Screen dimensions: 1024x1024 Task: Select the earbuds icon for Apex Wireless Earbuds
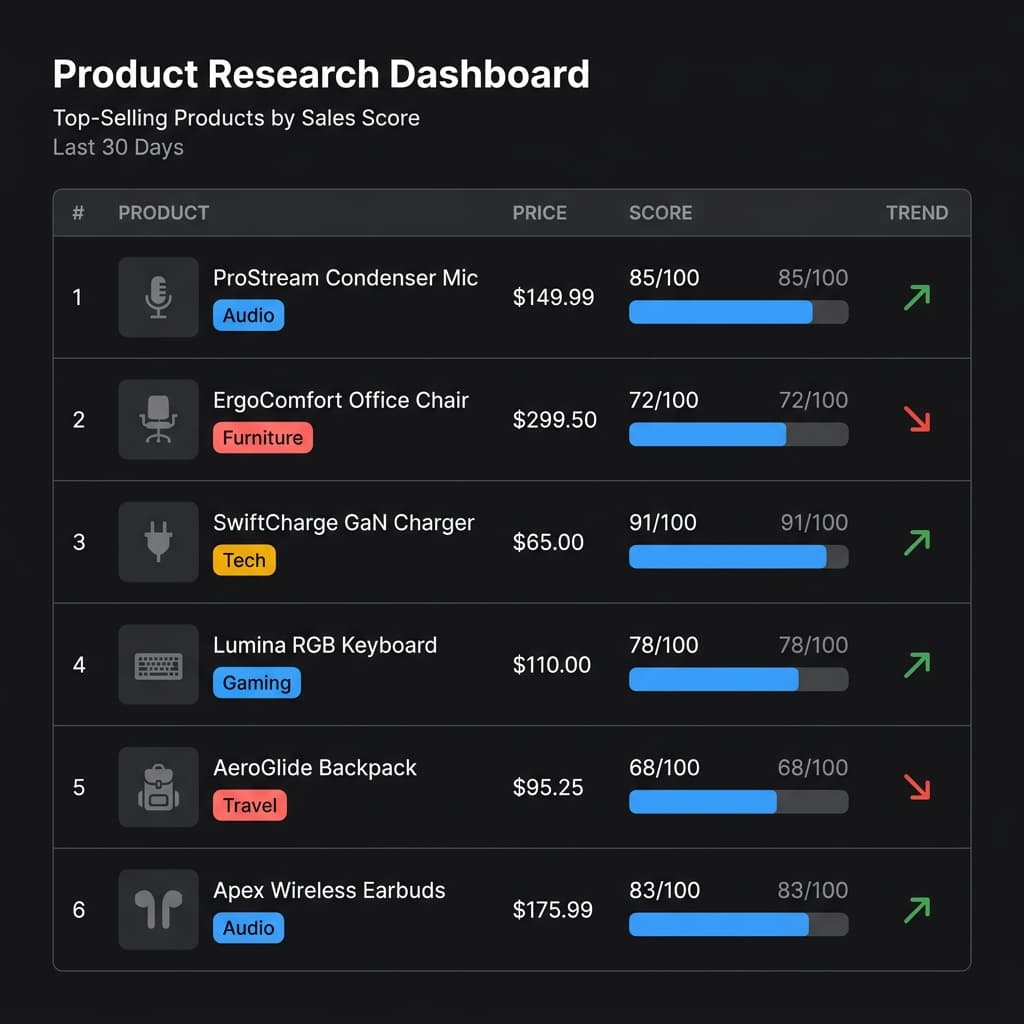pos(158,910)
